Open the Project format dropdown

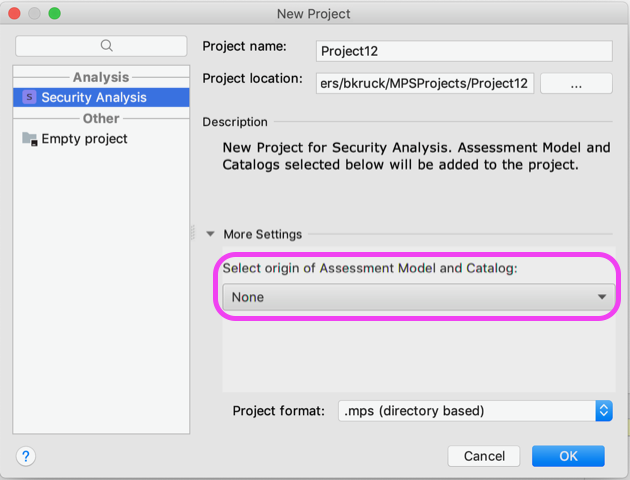[475, 410]
